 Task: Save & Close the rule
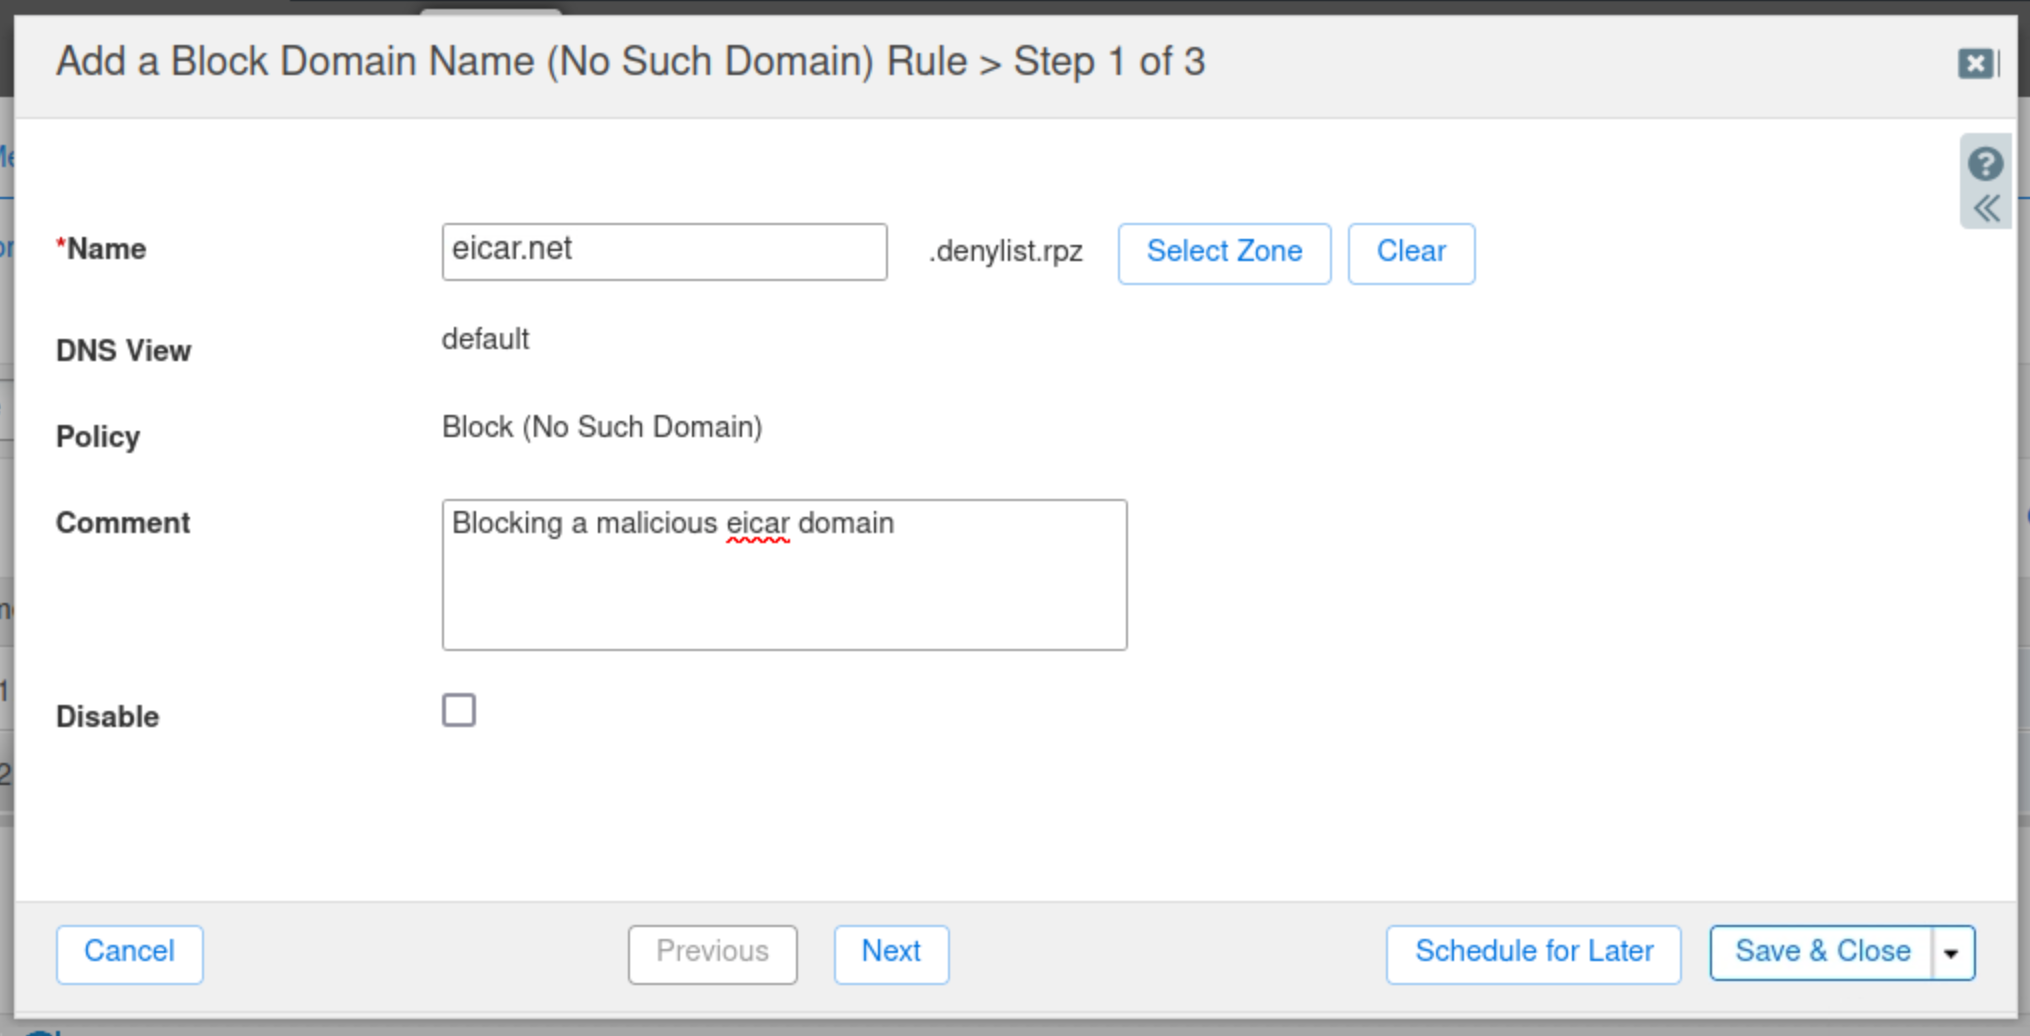[x=1821, y=953]
